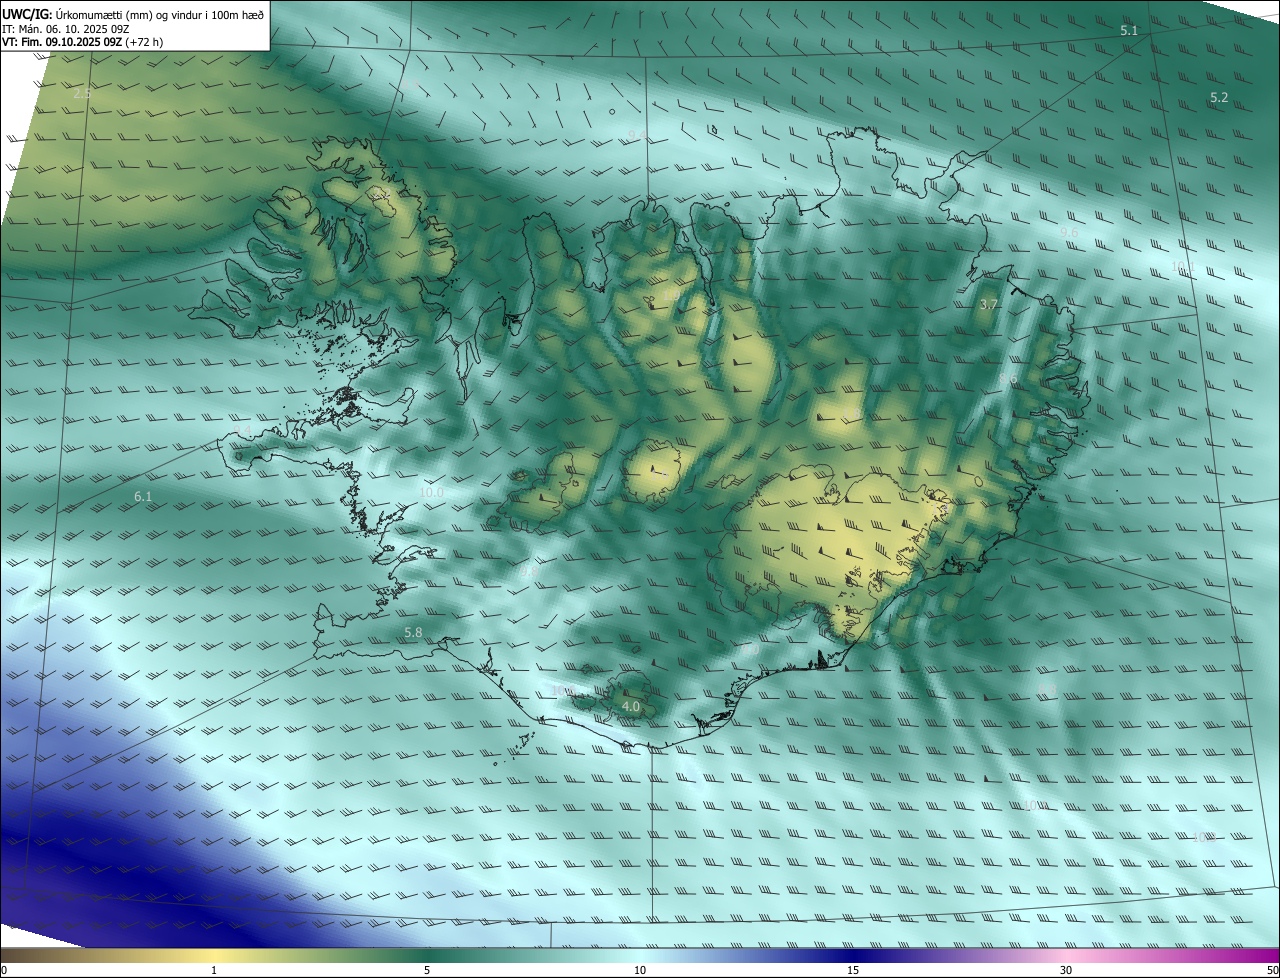Click the colour scale tick label 15
Screen dimensions: 1280x978
point(853,970)
